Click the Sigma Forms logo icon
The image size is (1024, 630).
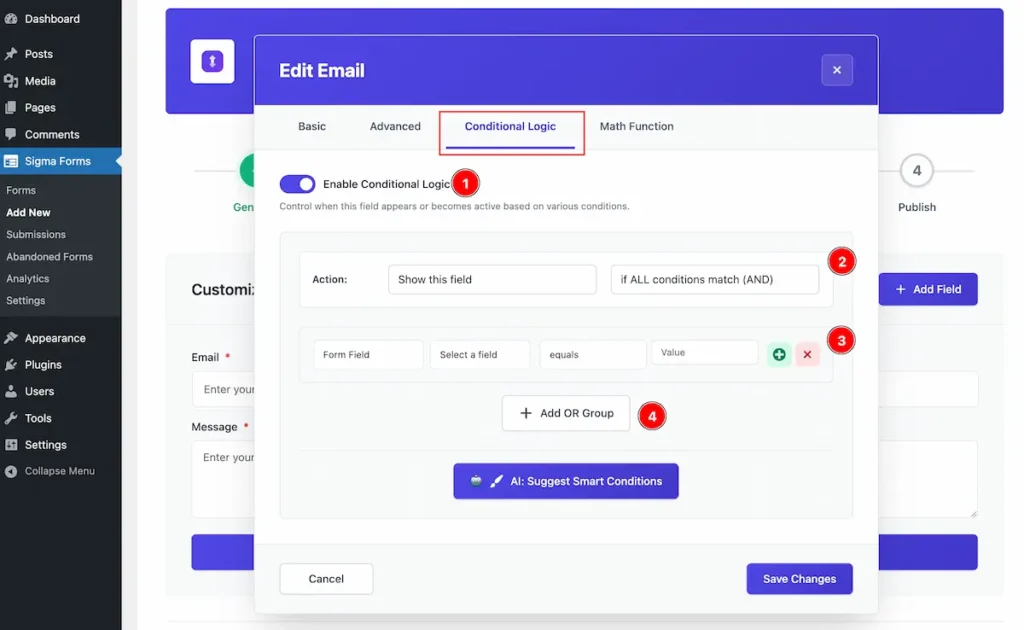point(212,61)
